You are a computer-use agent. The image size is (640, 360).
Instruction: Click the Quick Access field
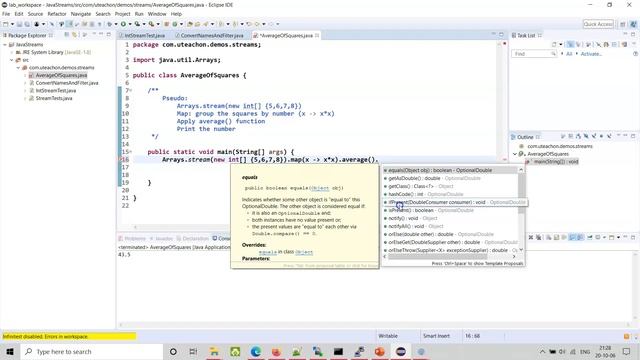(x=598, y=24)
